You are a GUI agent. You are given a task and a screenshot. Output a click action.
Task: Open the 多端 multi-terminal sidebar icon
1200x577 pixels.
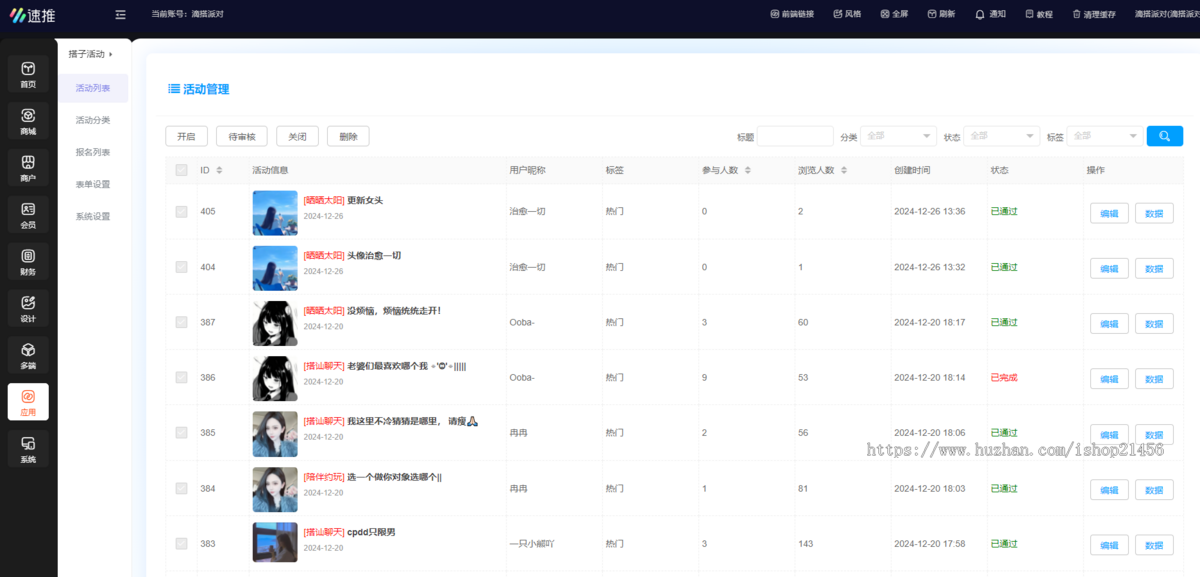(28, 356)
